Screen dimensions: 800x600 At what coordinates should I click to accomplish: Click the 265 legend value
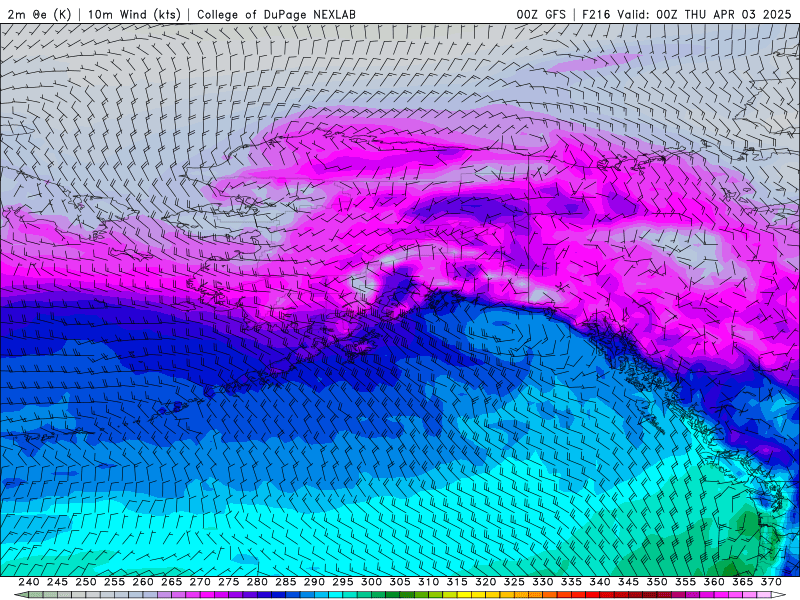pyautogui.click(x=171, y=582)
